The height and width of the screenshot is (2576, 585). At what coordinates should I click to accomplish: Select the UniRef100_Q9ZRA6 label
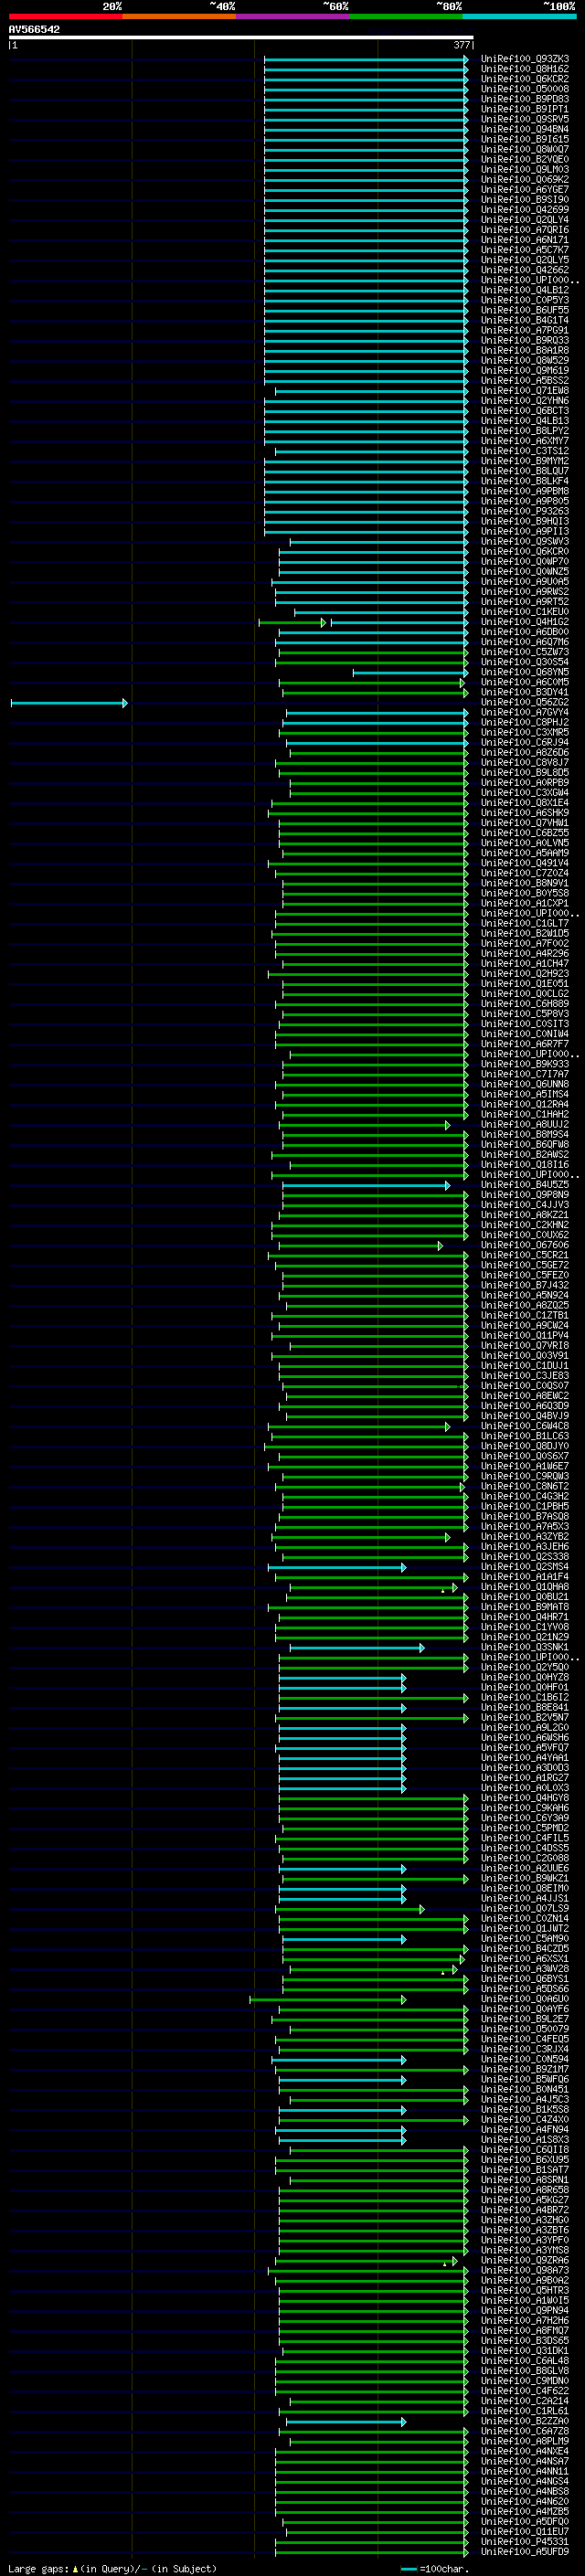pyautogui.click(x=525, y=2260)
